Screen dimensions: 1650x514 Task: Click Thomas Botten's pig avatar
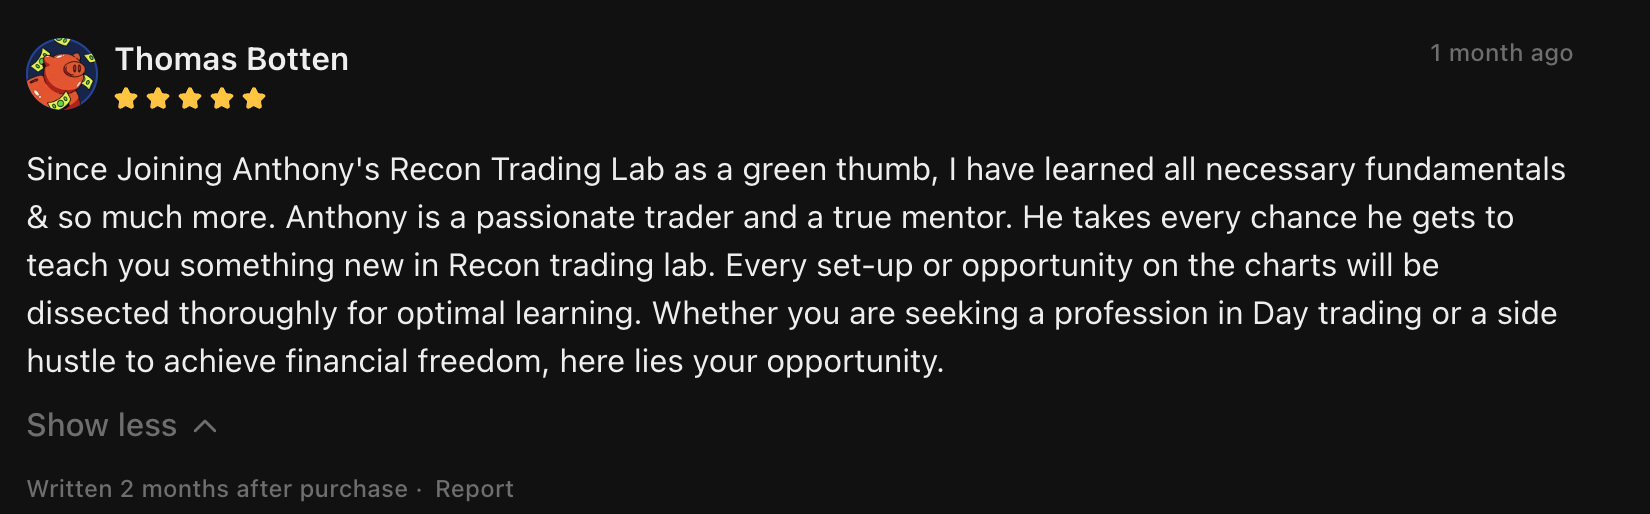(x=61, y=74)
